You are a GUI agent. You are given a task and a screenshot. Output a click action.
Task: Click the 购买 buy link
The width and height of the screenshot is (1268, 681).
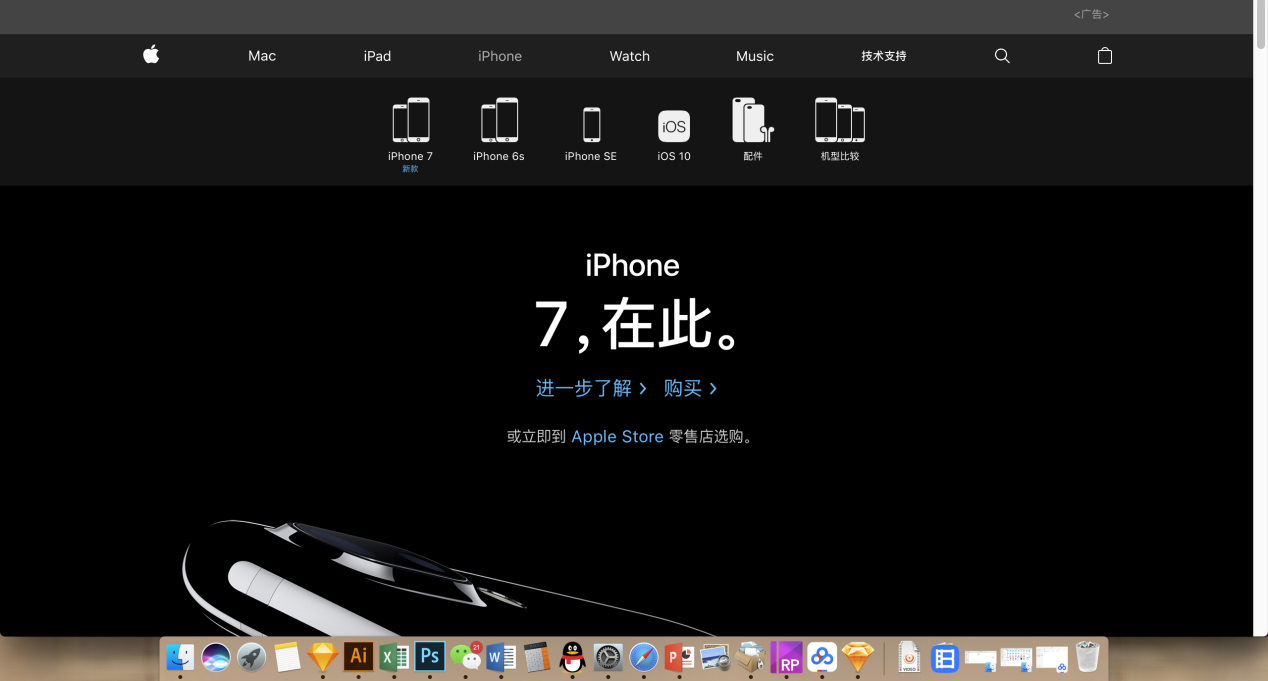tap(690, 388)
